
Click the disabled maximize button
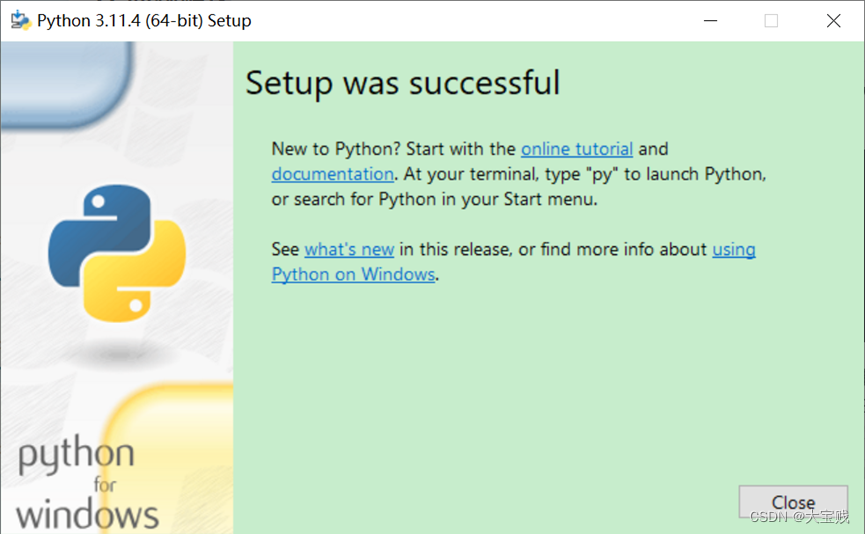pos(771,21)
